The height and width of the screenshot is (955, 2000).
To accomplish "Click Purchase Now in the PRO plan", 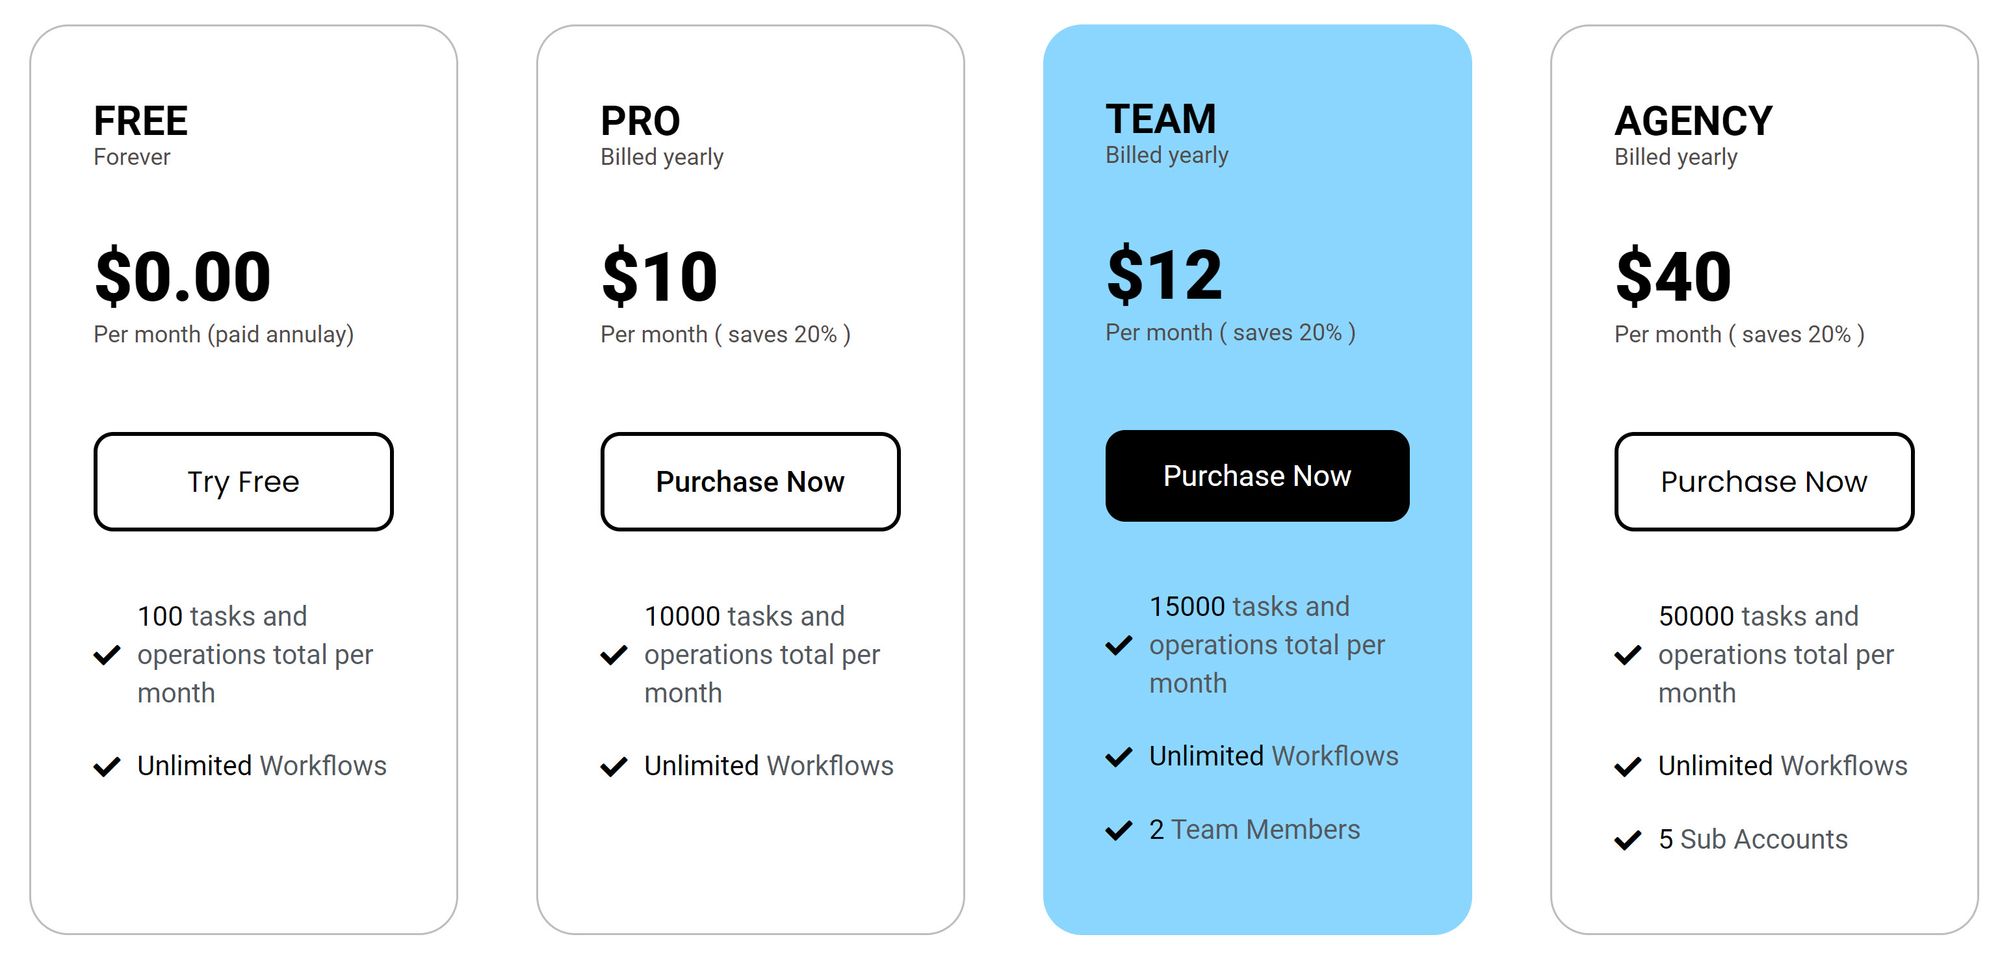I will [x=750, y=481].
